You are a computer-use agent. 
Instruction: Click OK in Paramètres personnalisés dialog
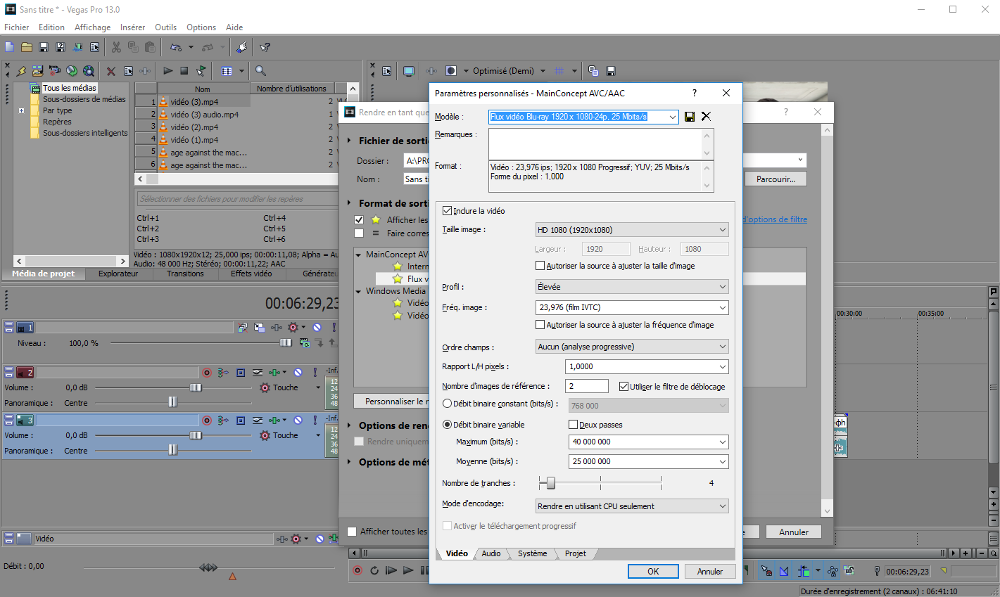pos(653,571)
